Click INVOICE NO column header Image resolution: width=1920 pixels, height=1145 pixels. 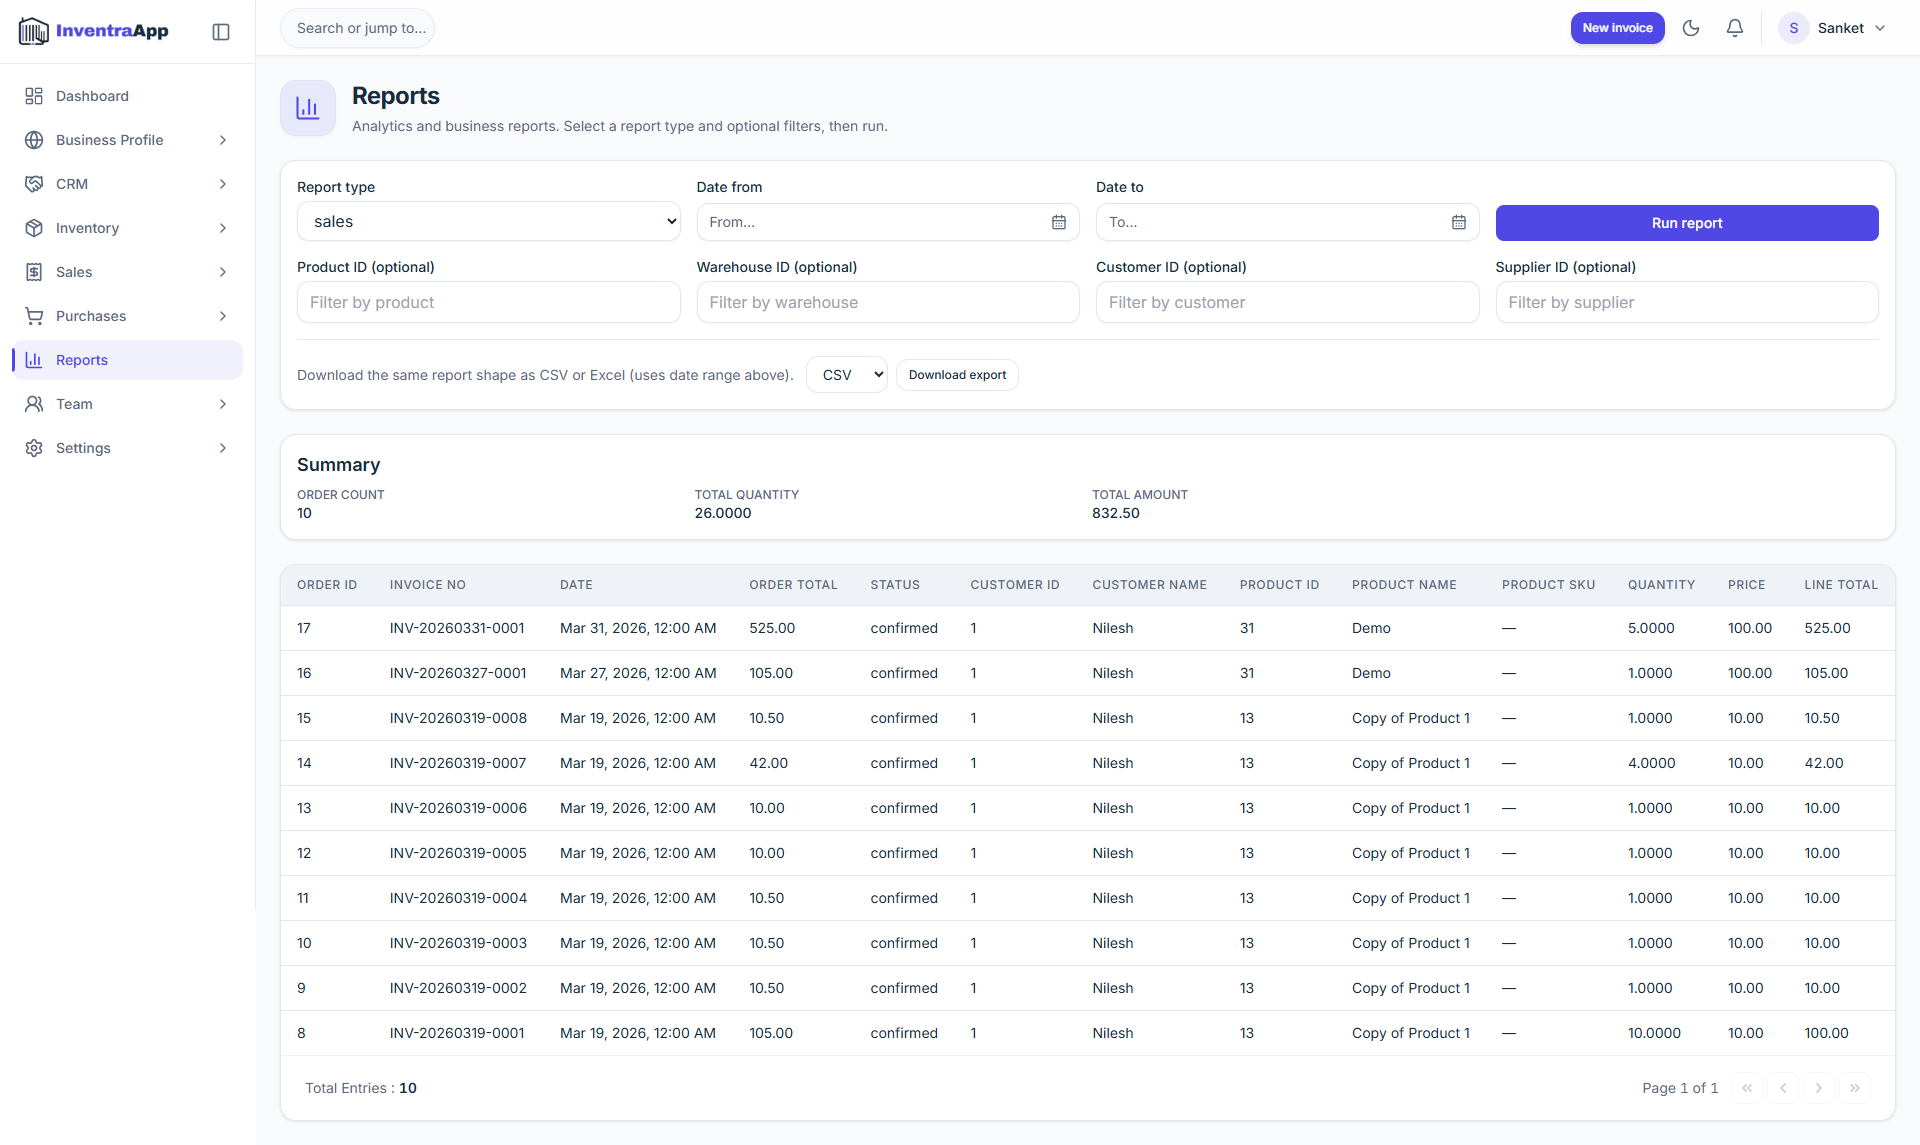[x=428, y=585]
